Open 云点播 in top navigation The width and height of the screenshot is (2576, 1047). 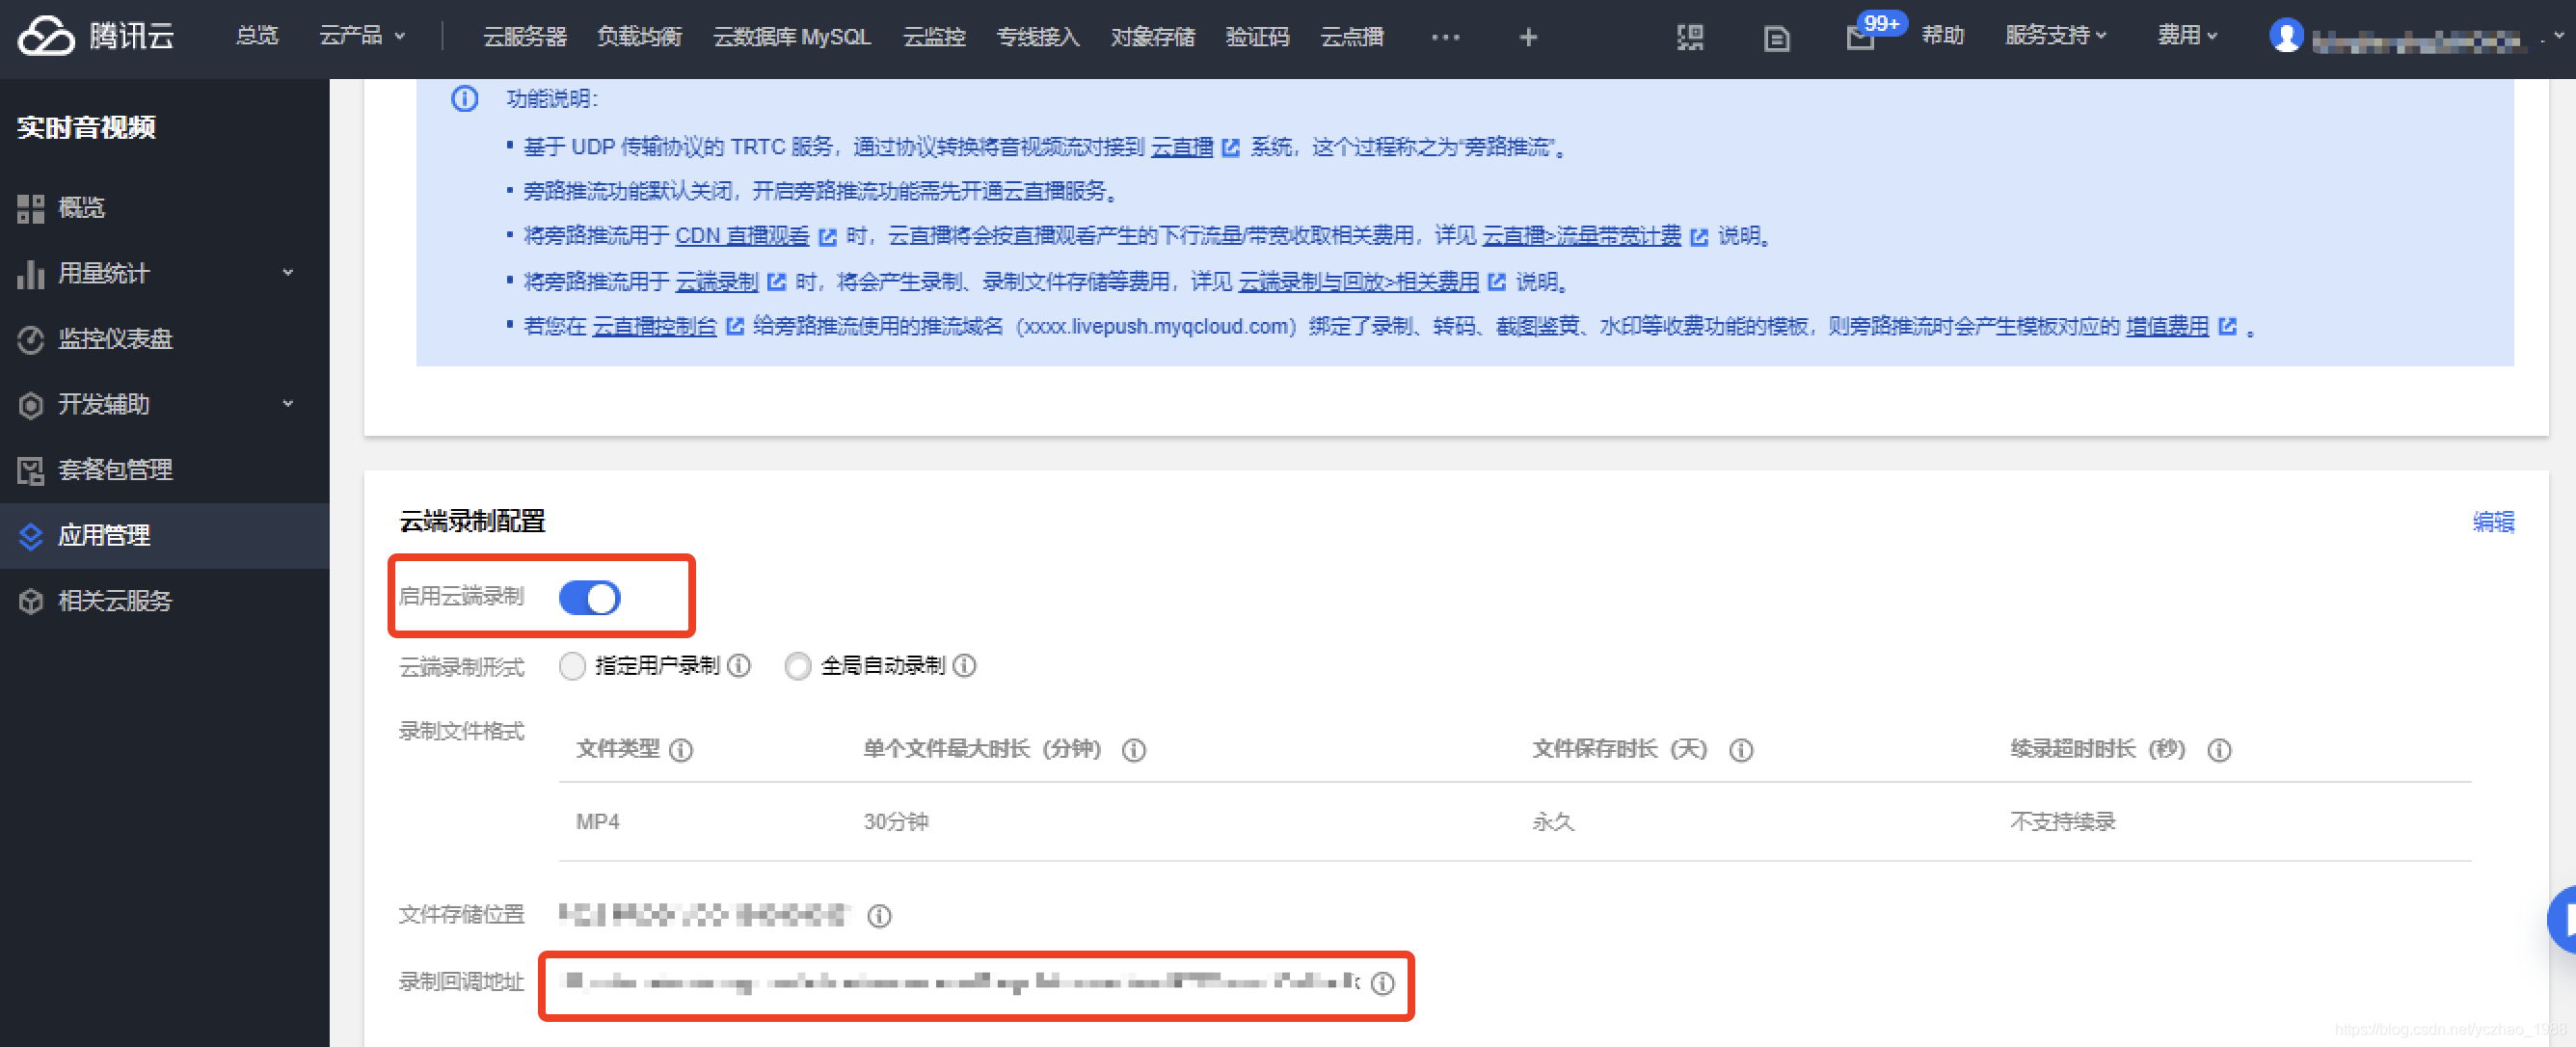click(1352, 37)
